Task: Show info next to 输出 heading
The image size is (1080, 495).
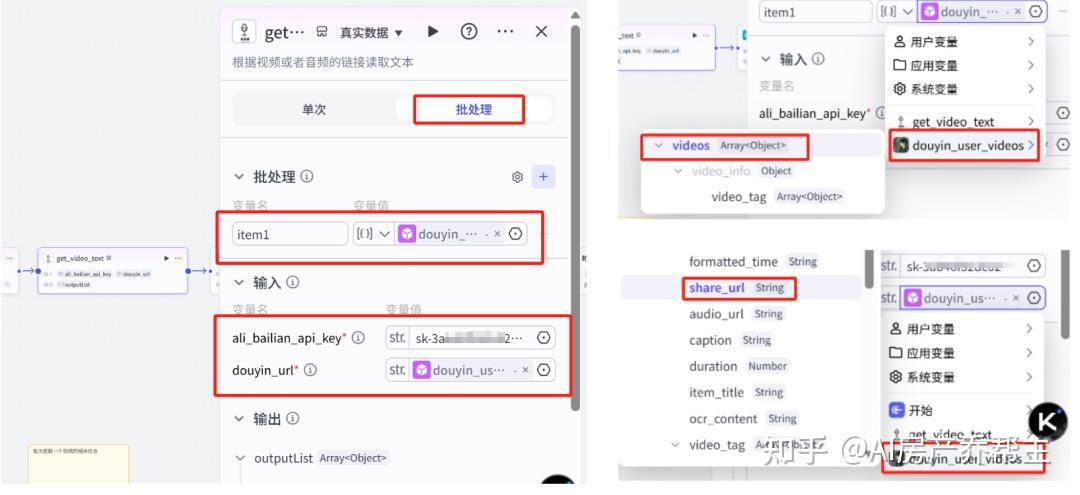Action: (x=293, y=419)
